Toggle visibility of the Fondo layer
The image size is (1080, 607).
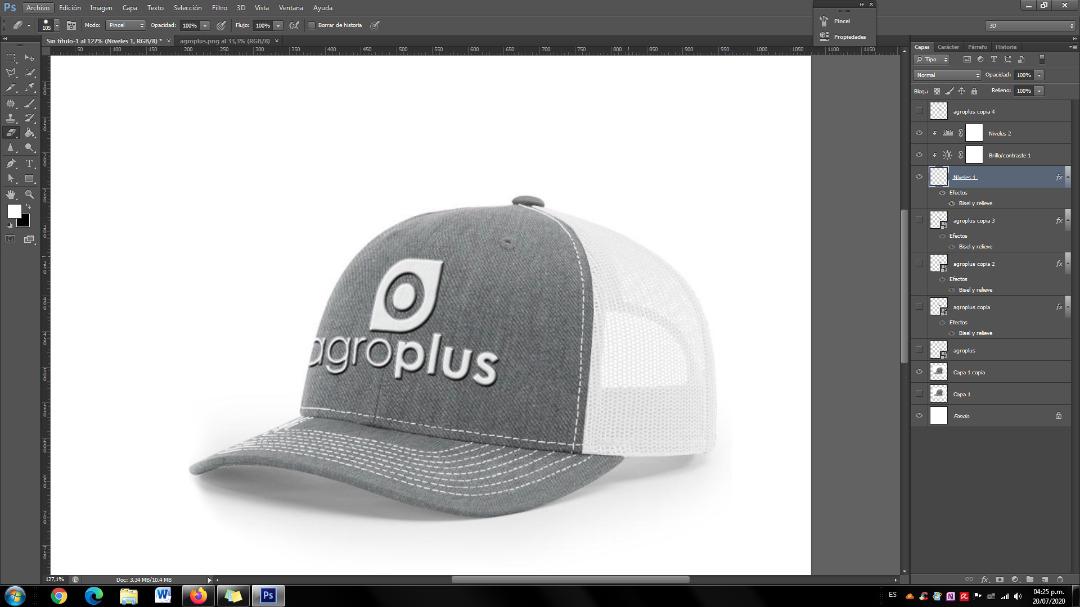919,415
